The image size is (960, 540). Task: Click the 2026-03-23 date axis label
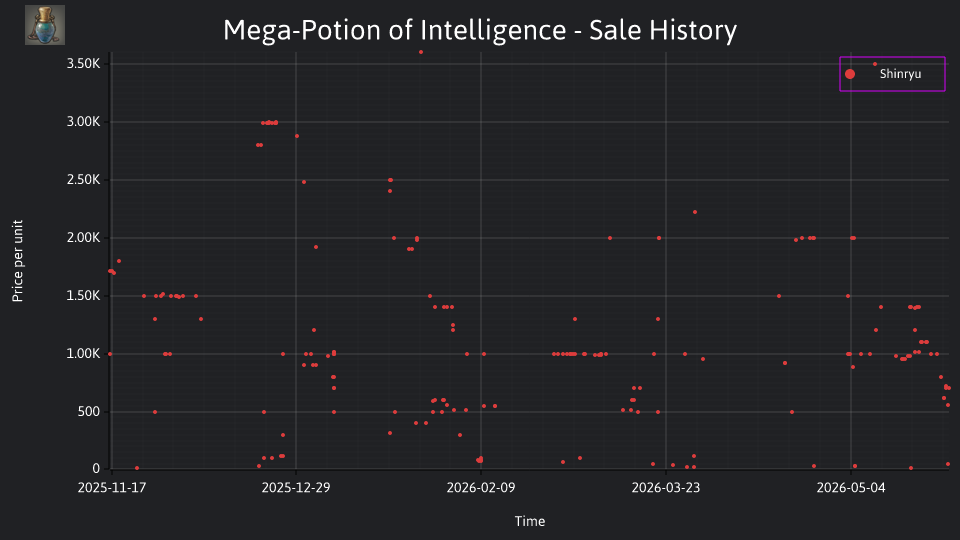666,488
